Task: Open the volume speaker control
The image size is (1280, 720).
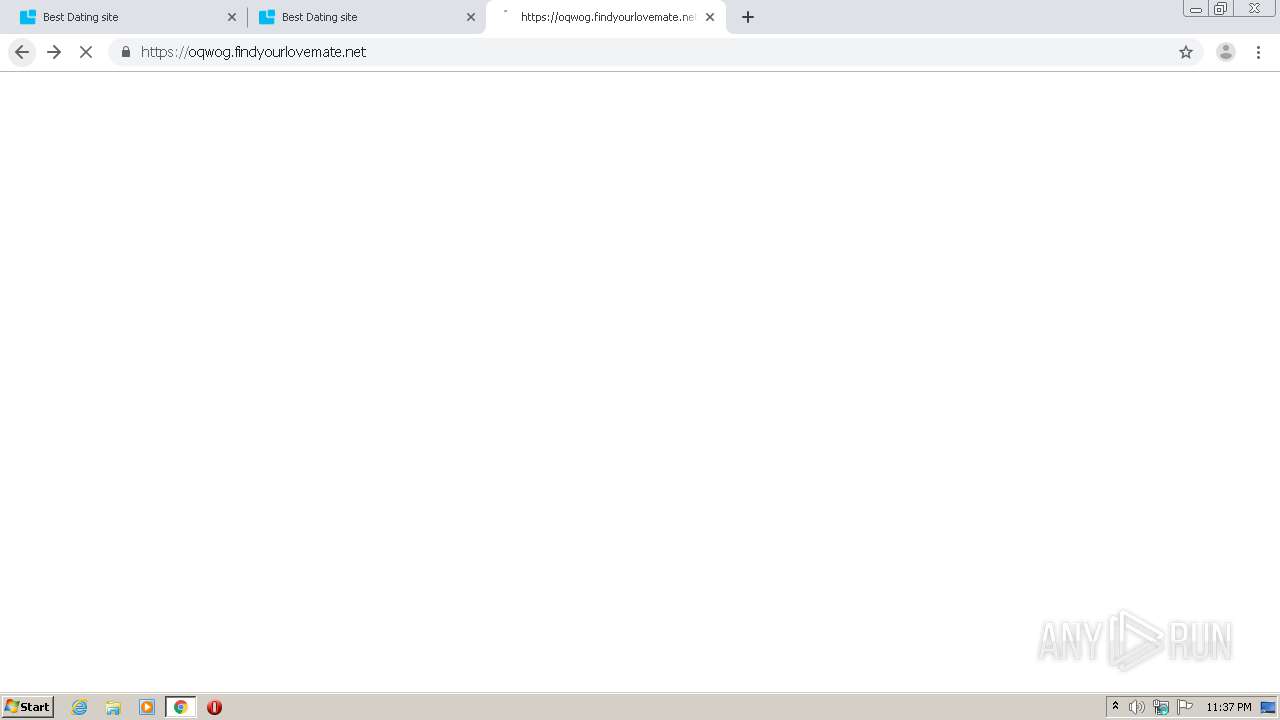Action: tap(1137, 707)
